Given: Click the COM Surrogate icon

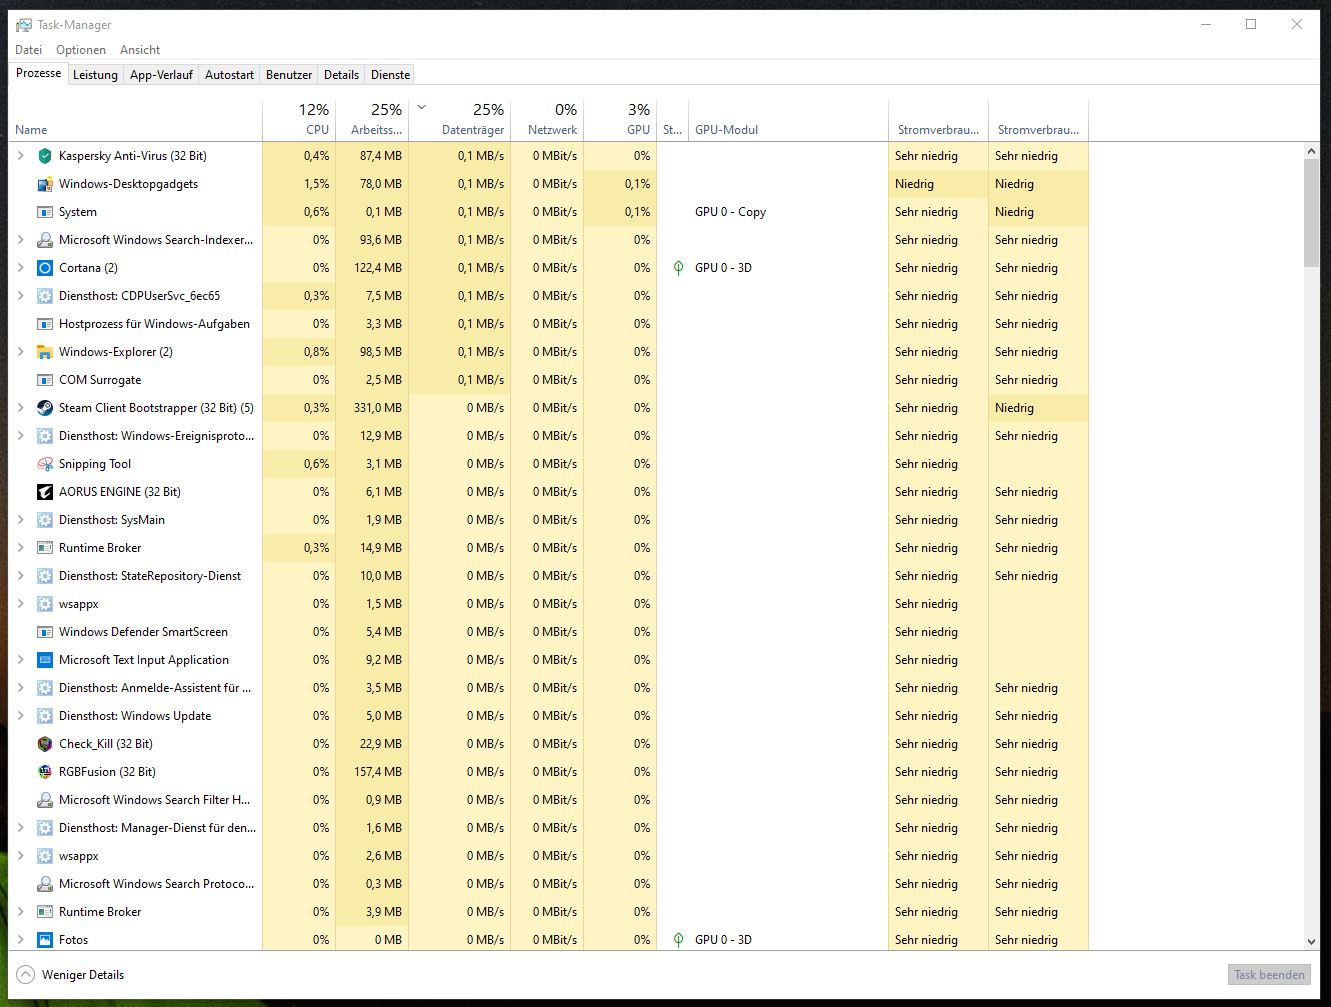Looking at the screenshot, I should click(x=44, y=380).
